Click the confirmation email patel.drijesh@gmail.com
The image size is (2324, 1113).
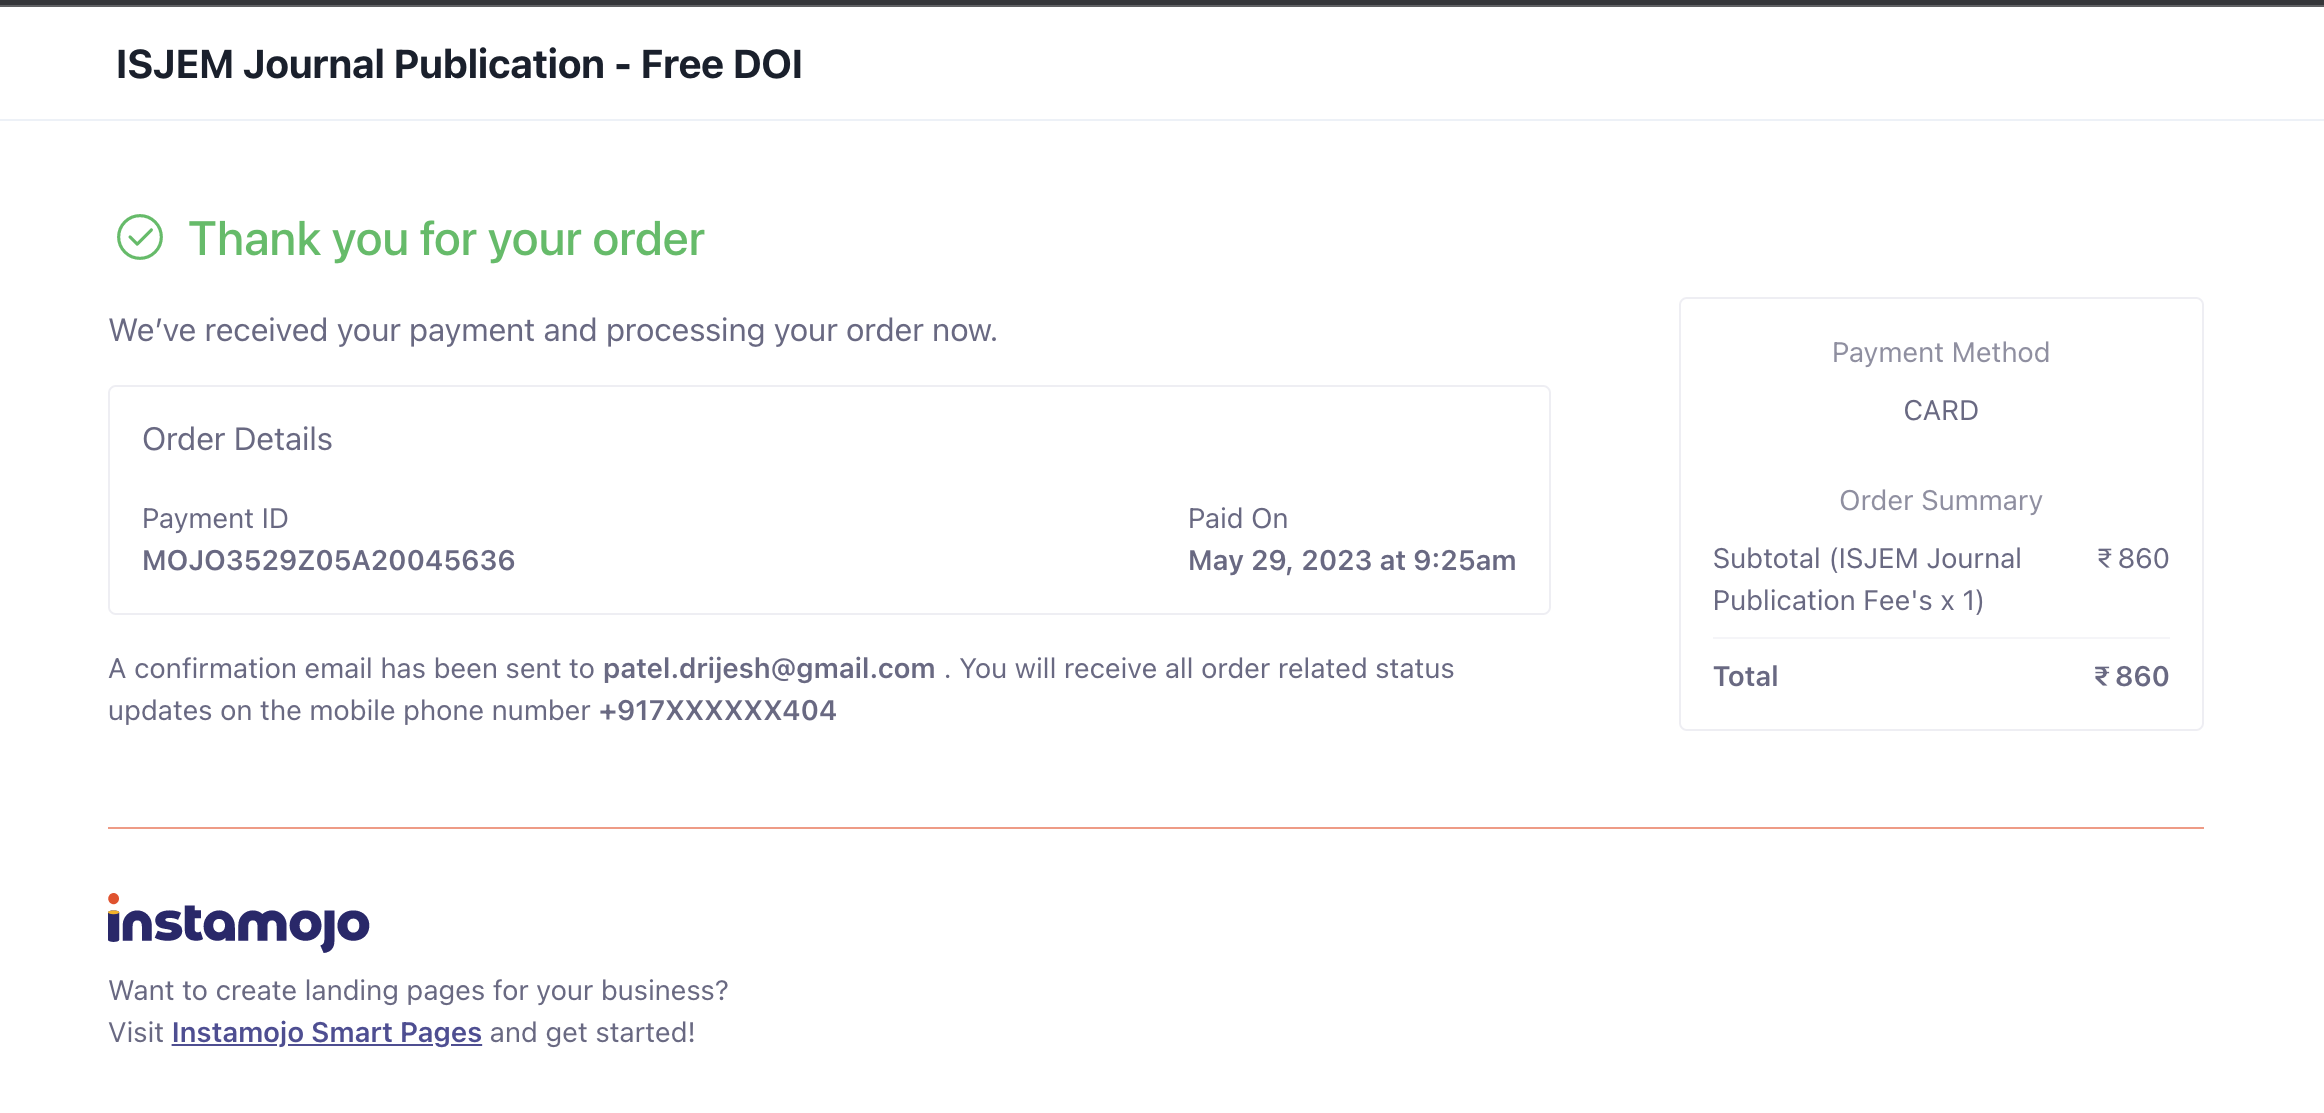click(768, 668)
